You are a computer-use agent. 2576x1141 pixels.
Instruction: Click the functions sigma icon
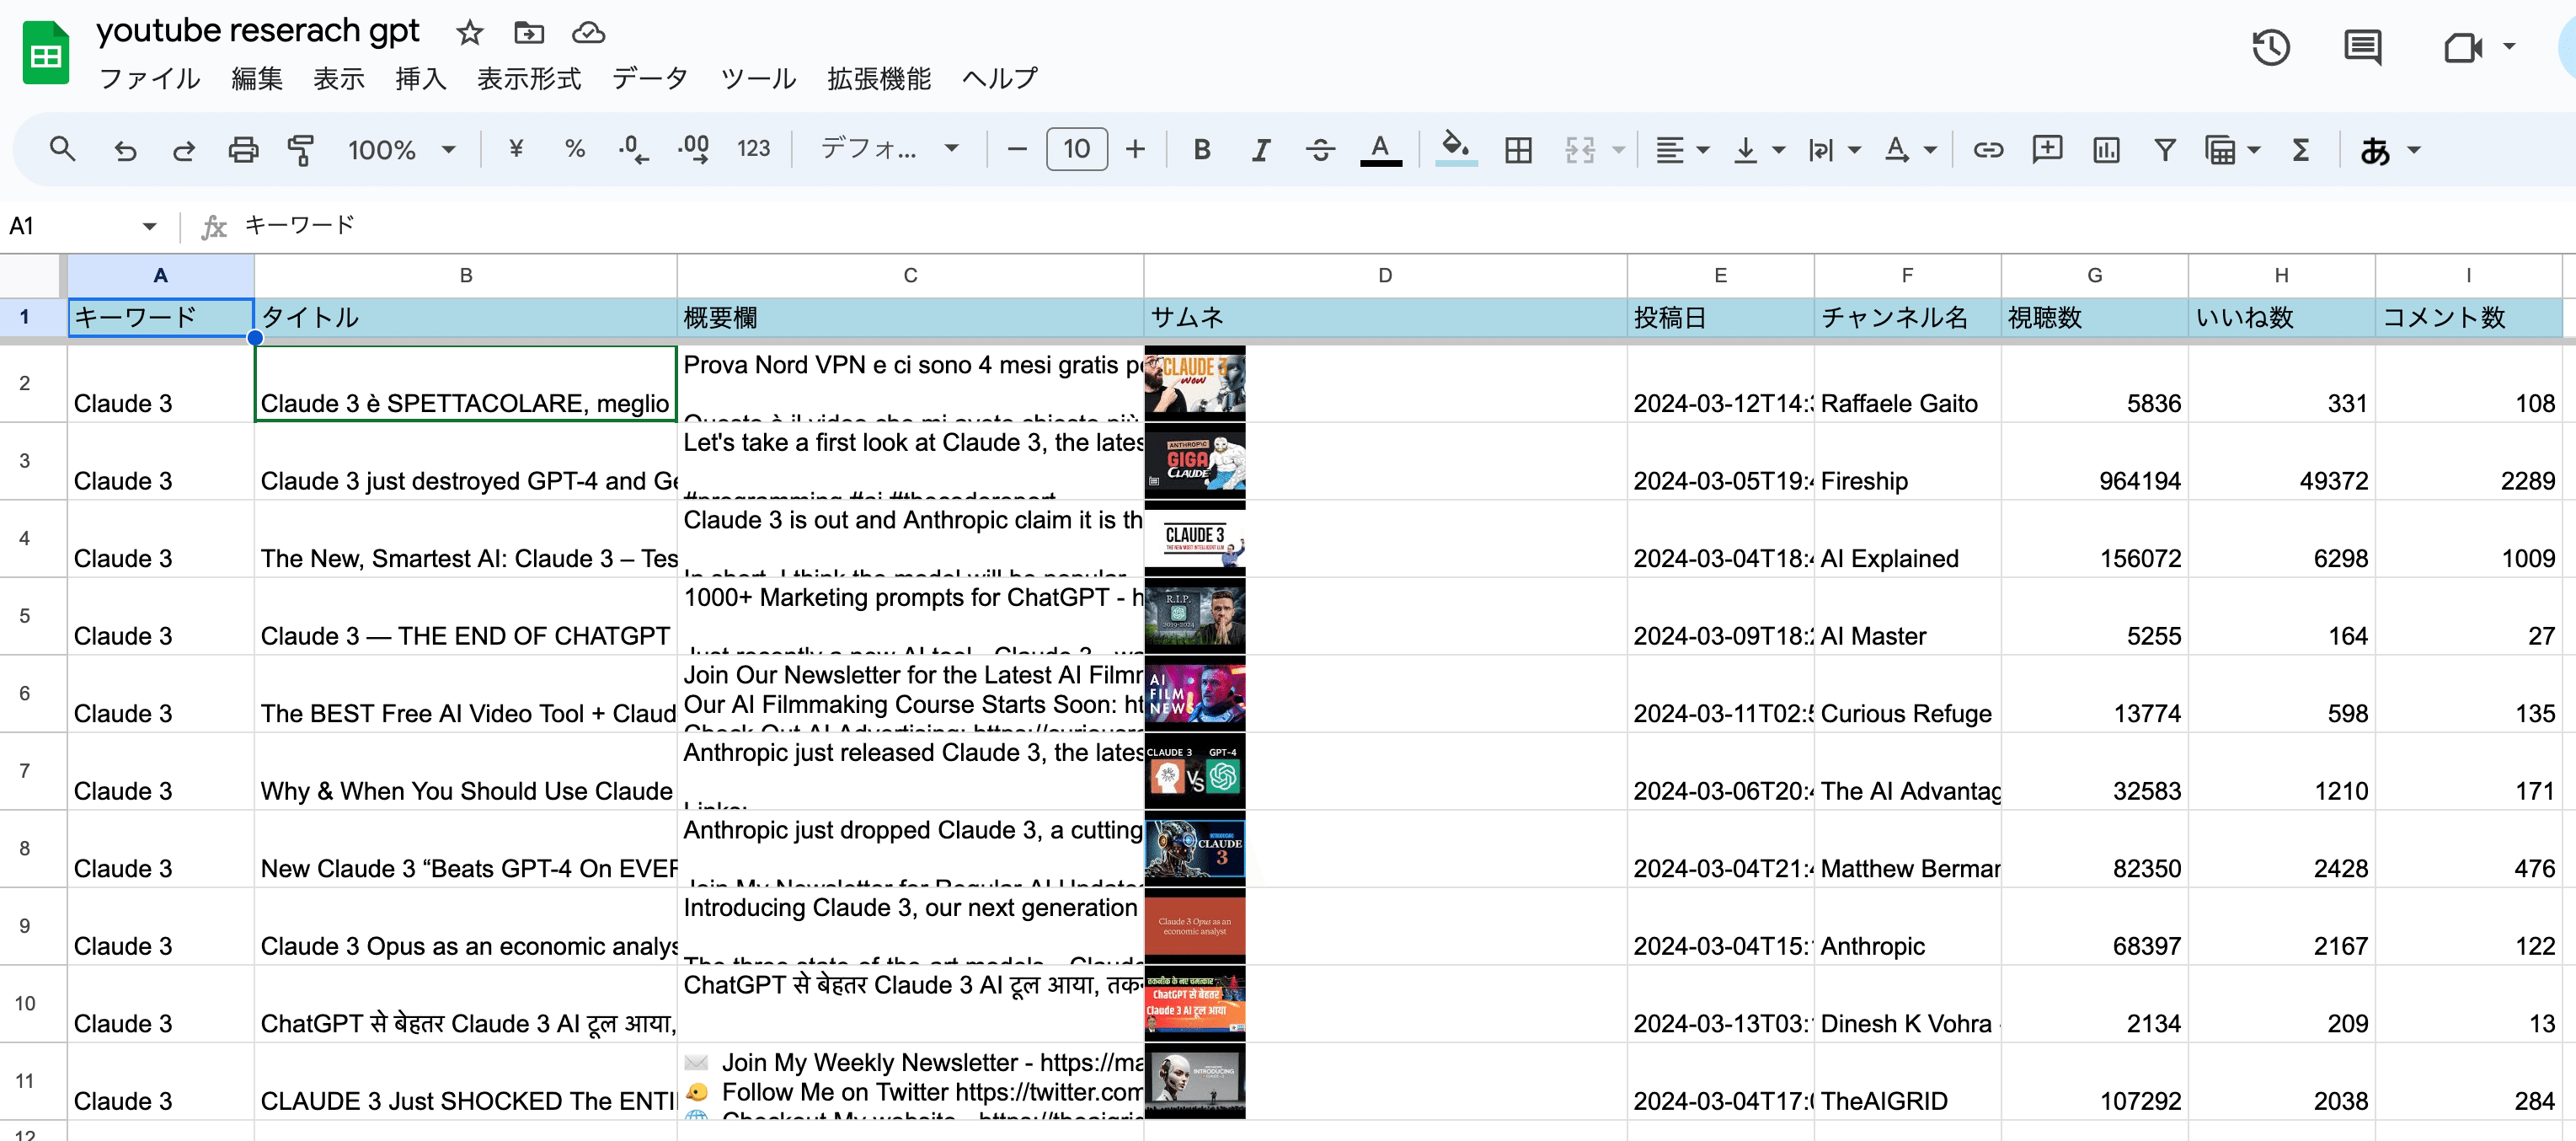click(x=2300, y=150)
